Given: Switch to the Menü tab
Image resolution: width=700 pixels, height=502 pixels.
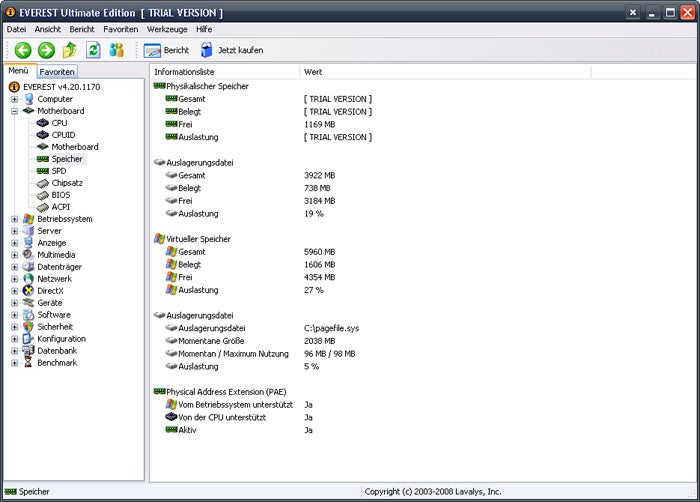Looking at the screenshot, I should tap(19, 71).
